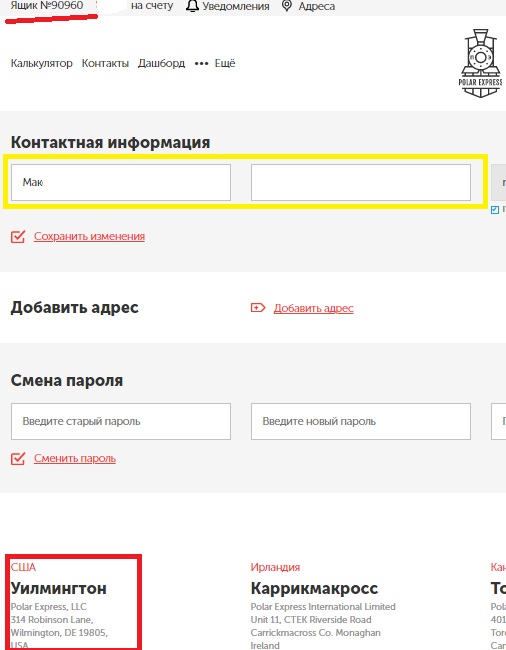
Task: Click the Polar Express, LLC company line
Action: point(48,606)
